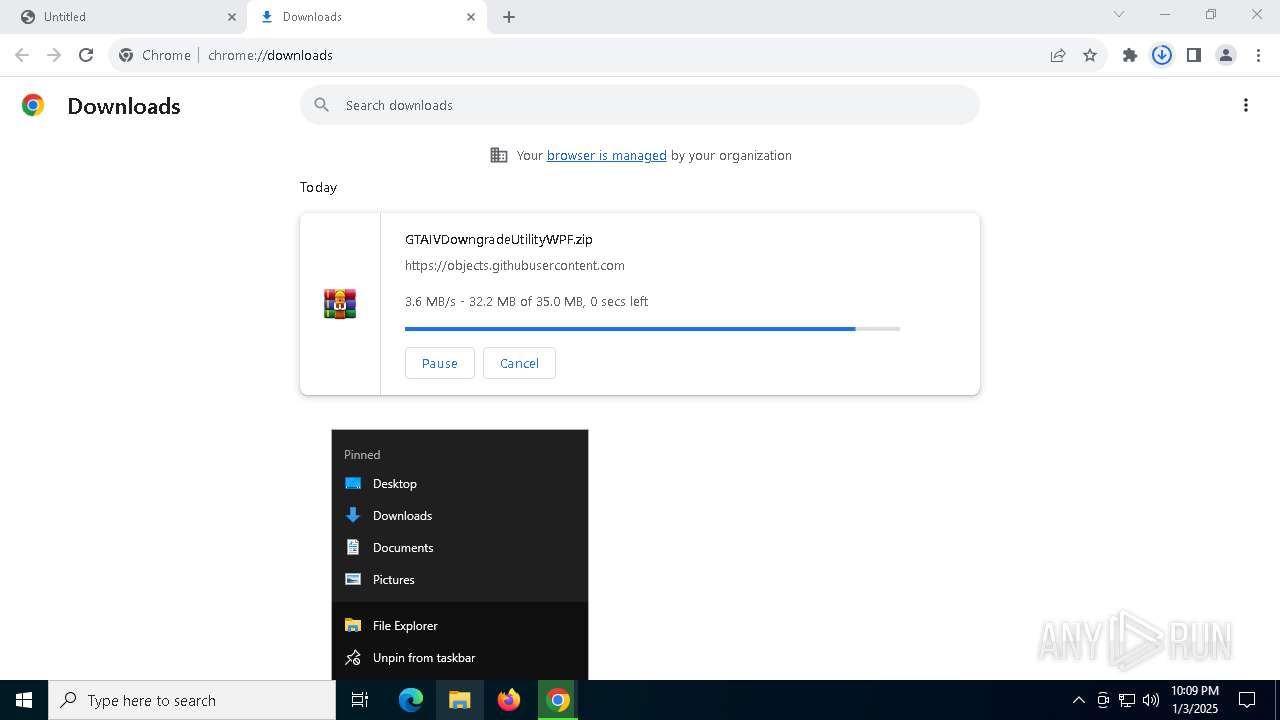Launch File Explorer from the jump list
Image resolution: width=1280 pixels, height=720 pixels.
(x=460, y=625)
